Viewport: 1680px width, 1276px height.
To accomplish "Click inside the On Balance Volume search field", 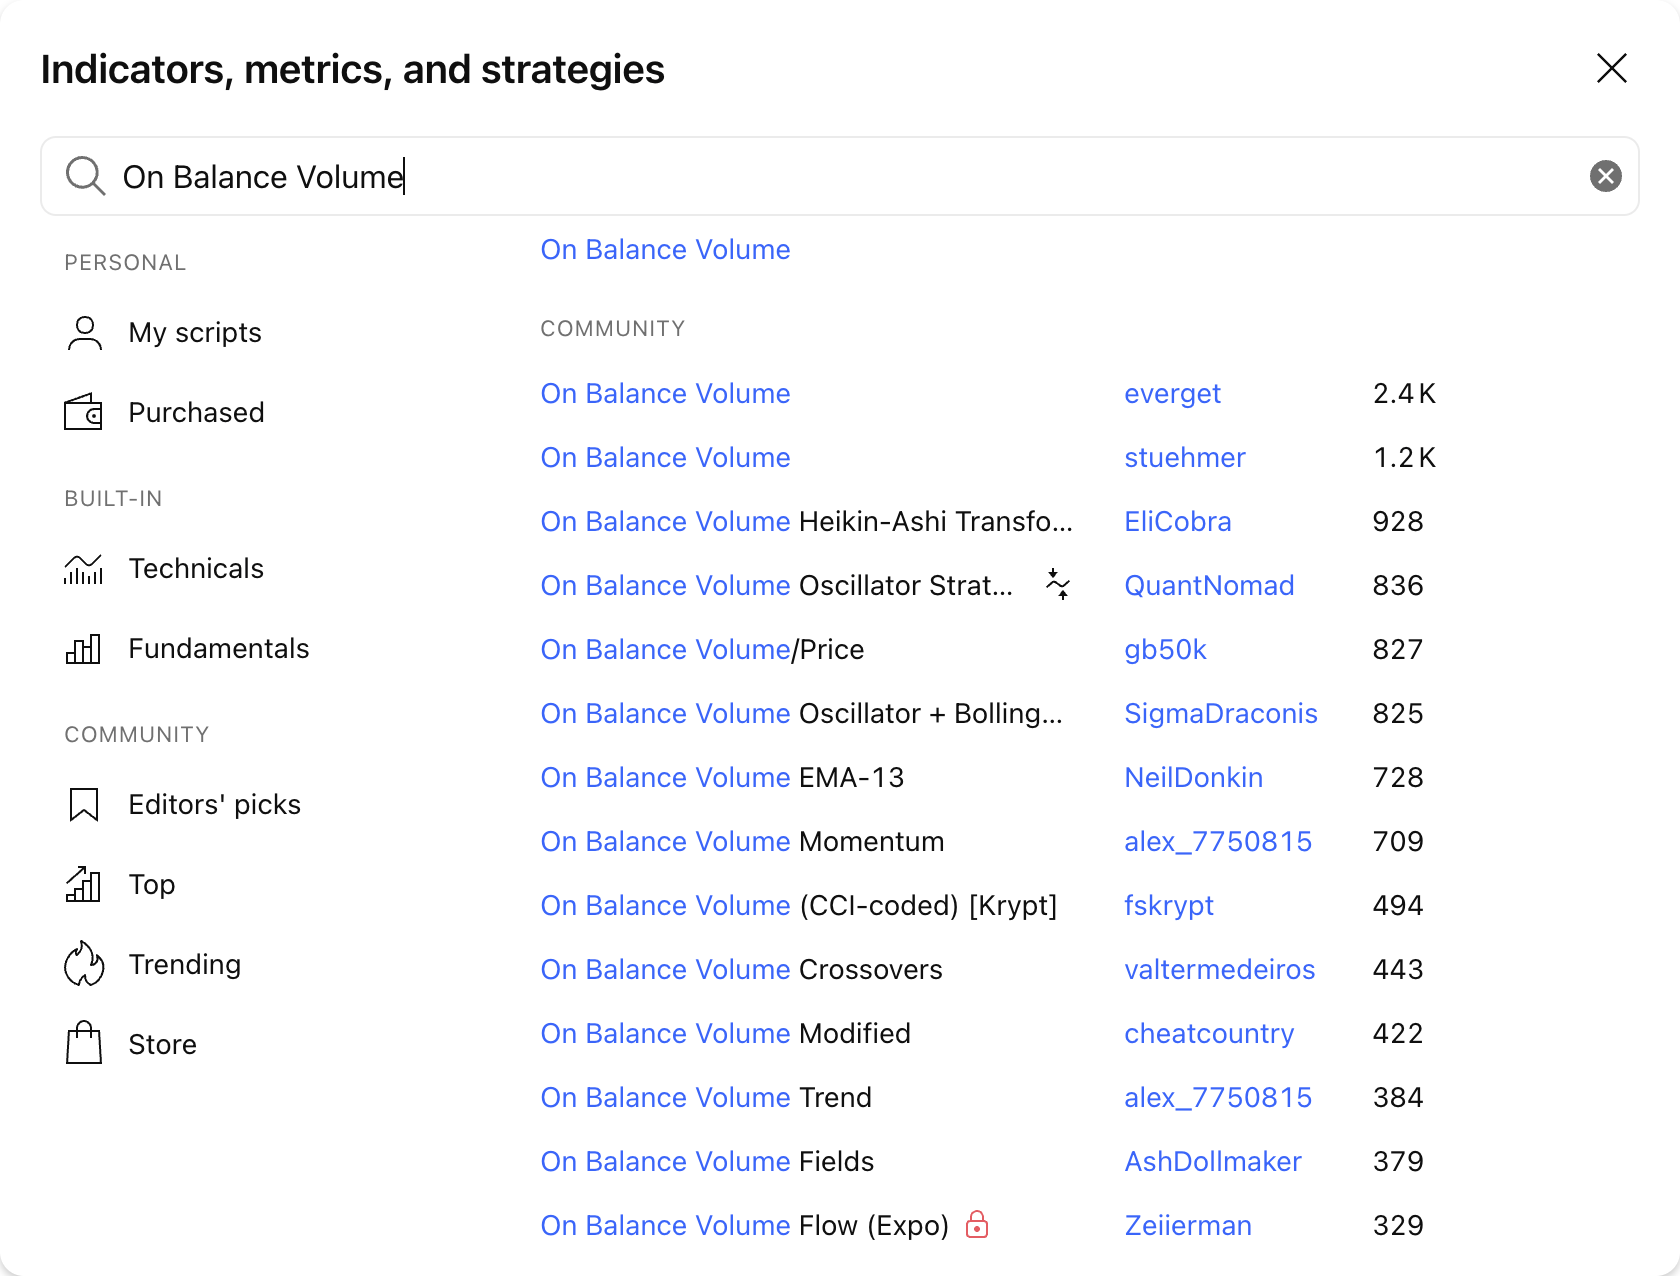I will (840, 176).
